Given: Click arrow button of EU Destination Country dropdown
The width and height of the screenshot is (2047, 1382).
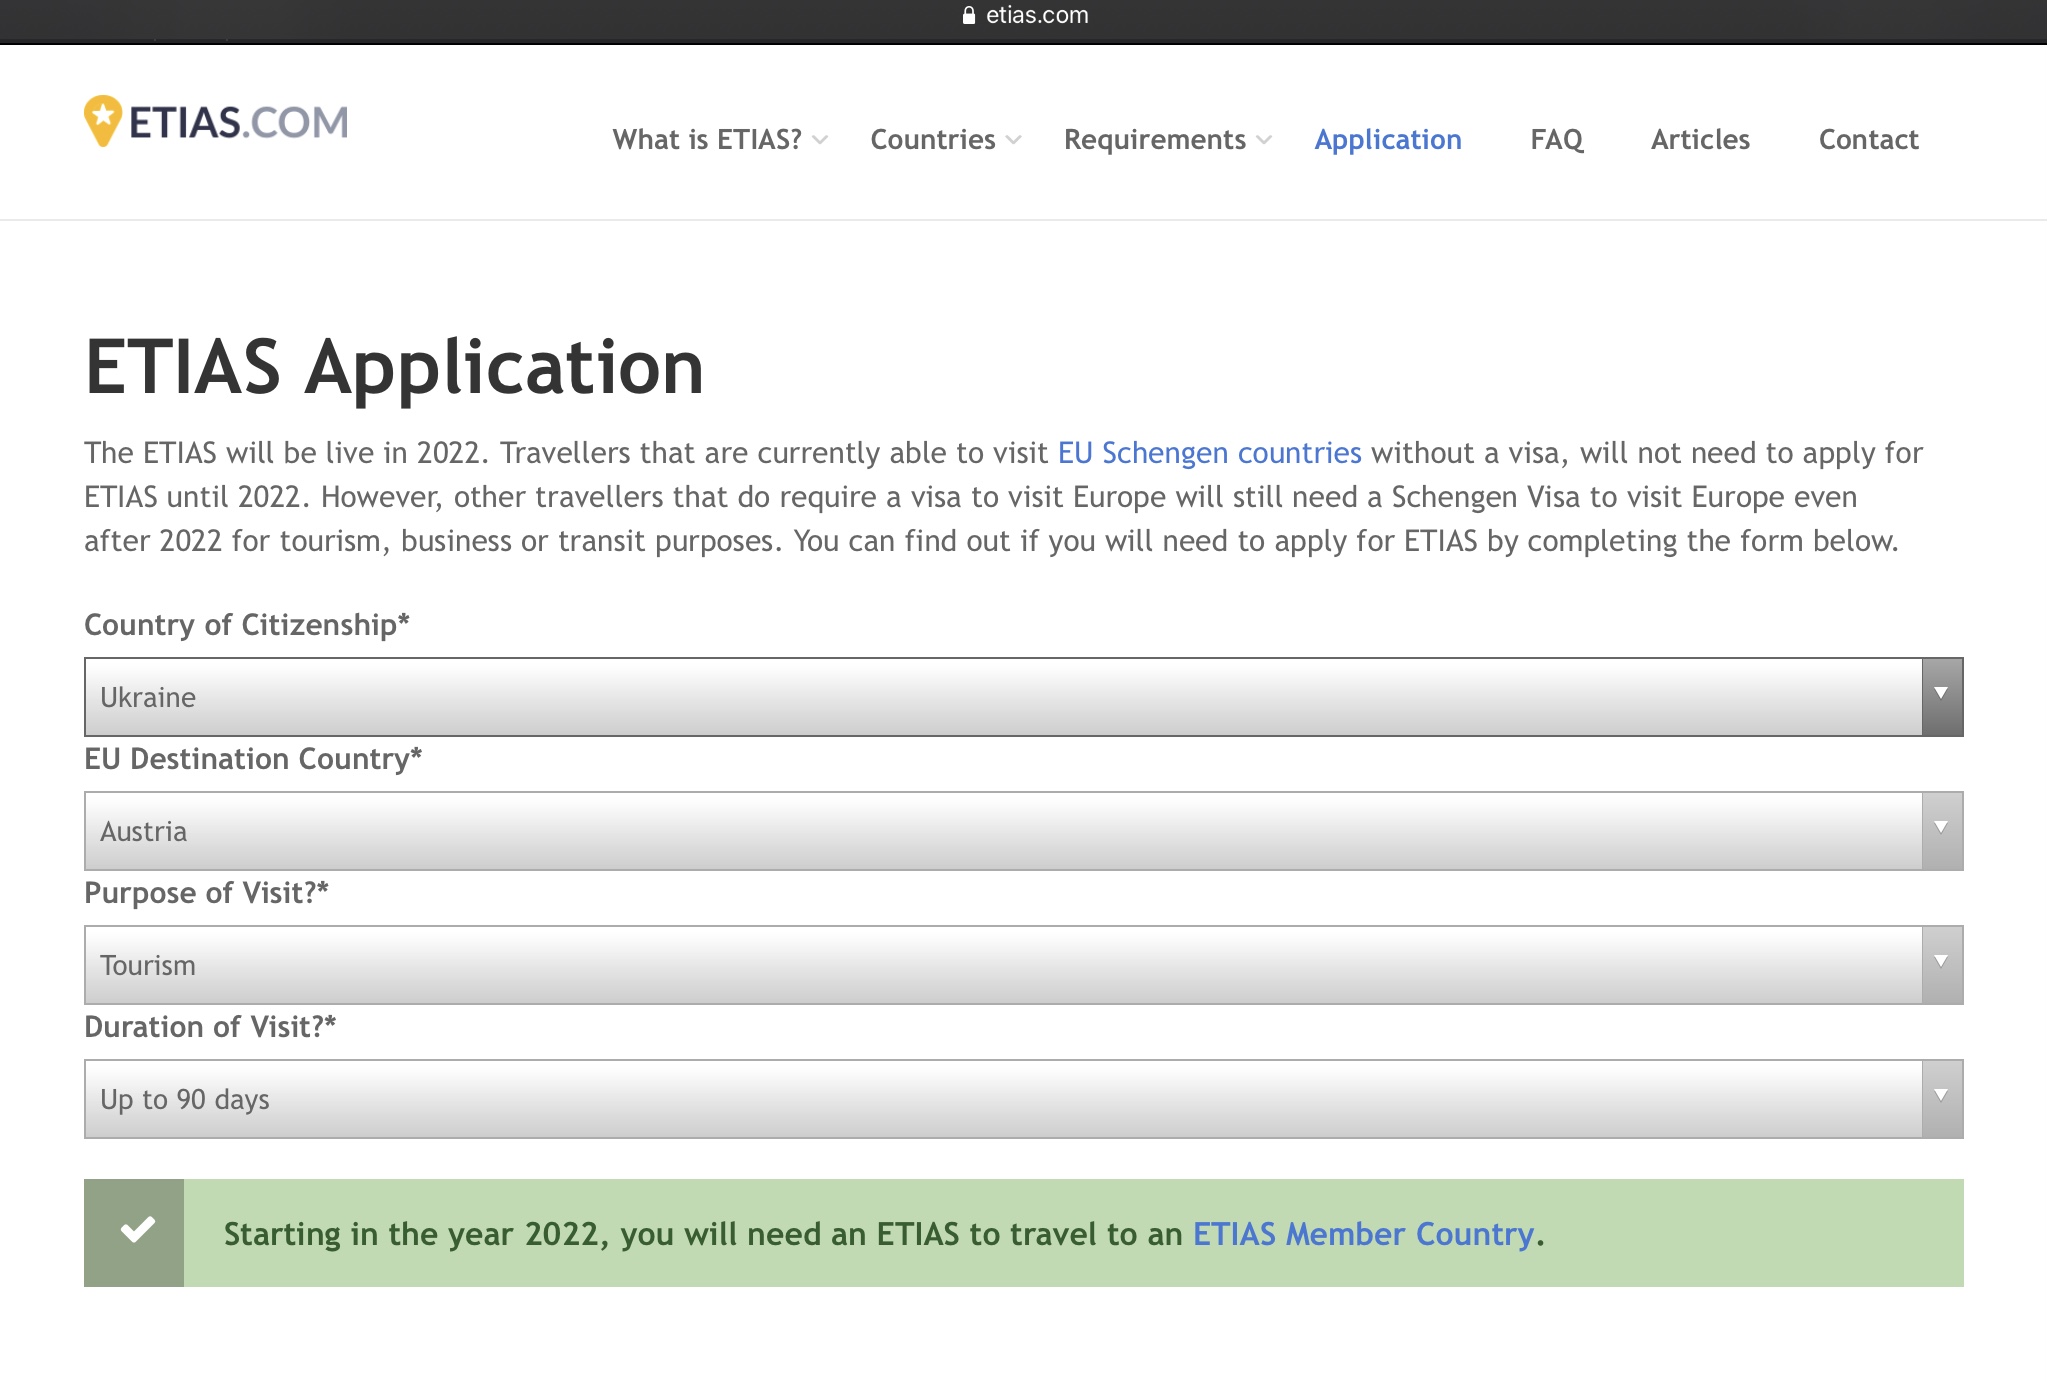Looking at the screenshot, I should pos(1941,830).
